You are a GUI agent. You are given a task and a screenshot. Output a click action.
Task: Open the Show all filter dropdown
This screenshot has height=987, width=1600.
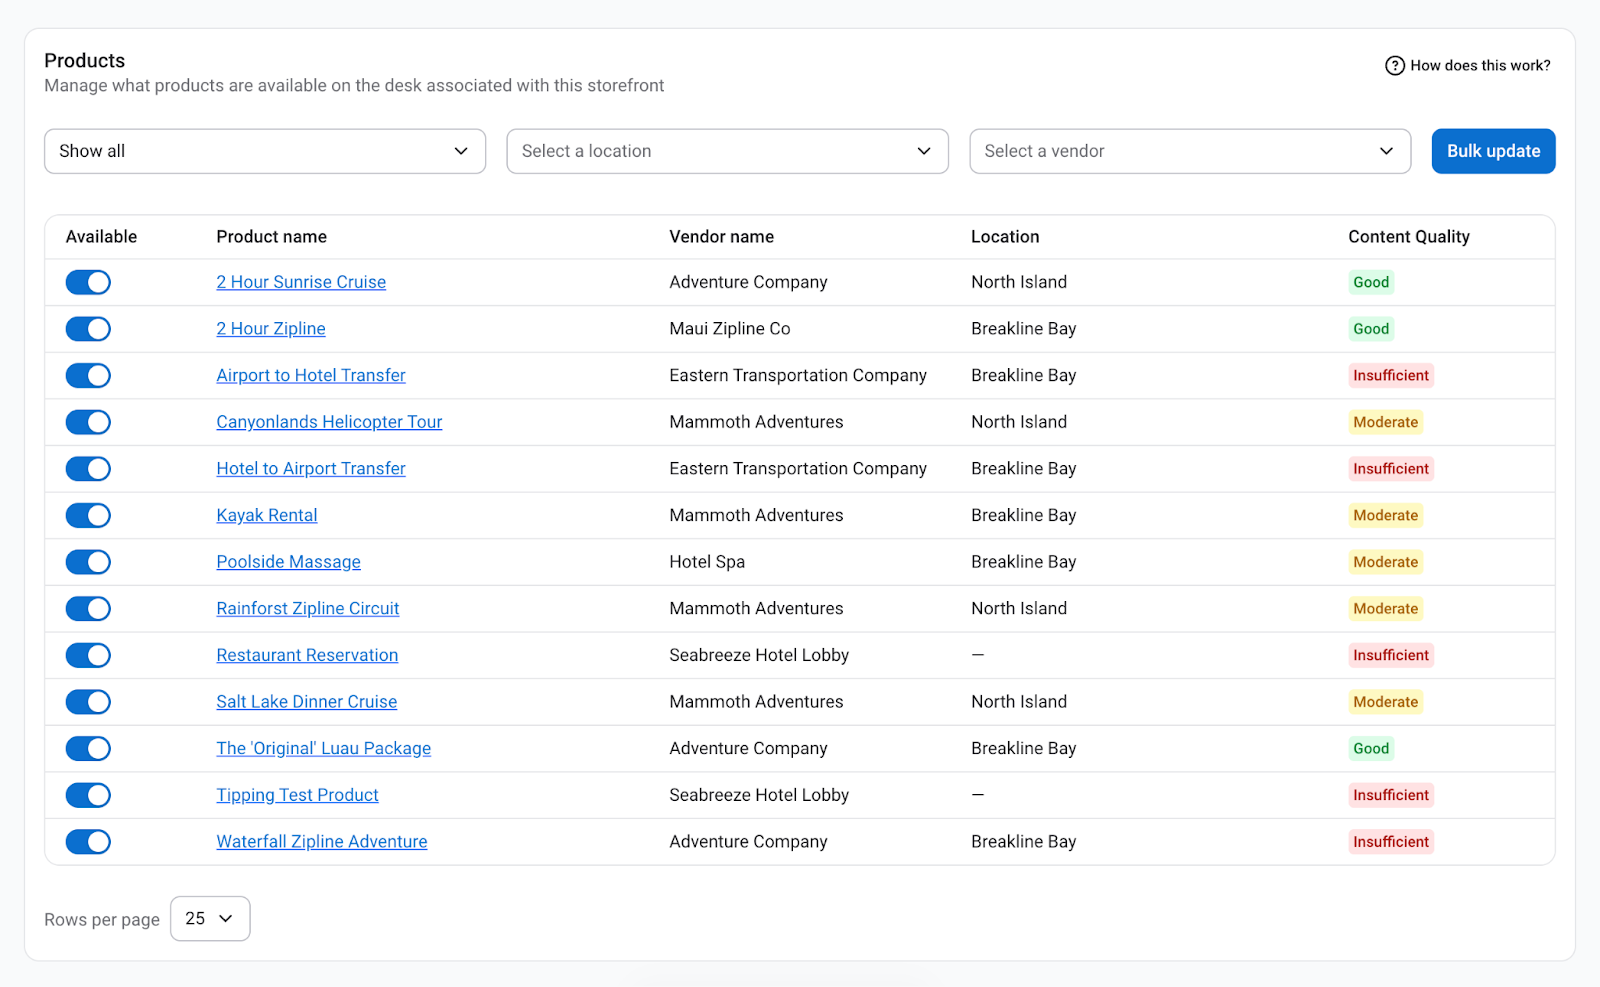click(265, 151)
